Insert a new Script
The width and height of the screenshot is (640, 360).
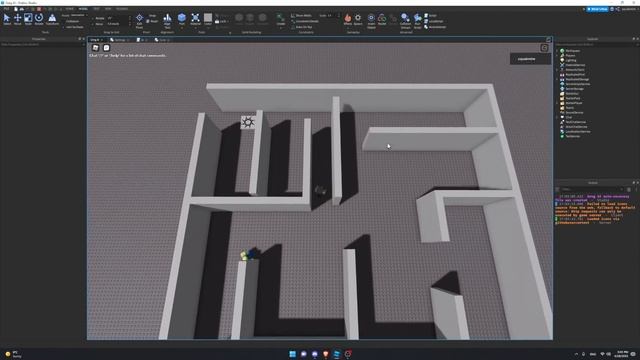430,16
